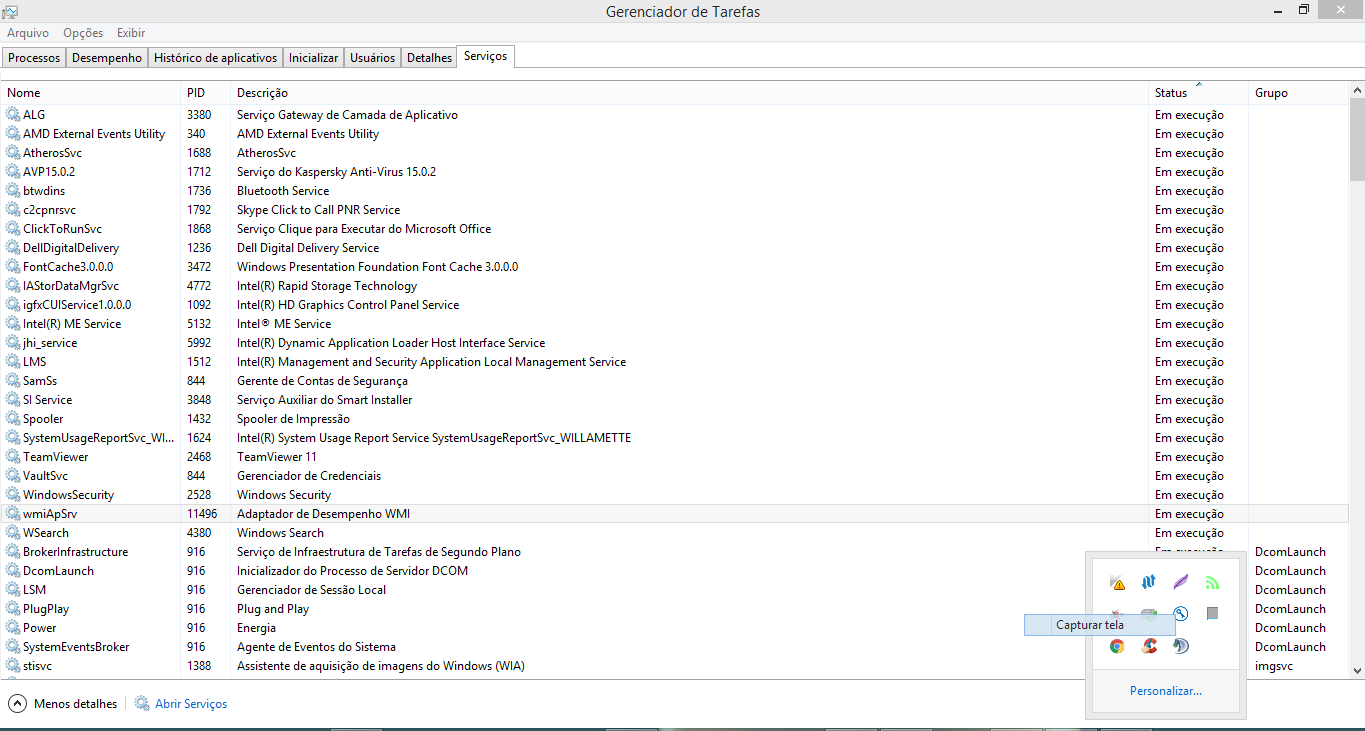Collapse view with Menos detalhes chevron
The width and height of the screenshot is (1365, 731).
click(17, 704)
